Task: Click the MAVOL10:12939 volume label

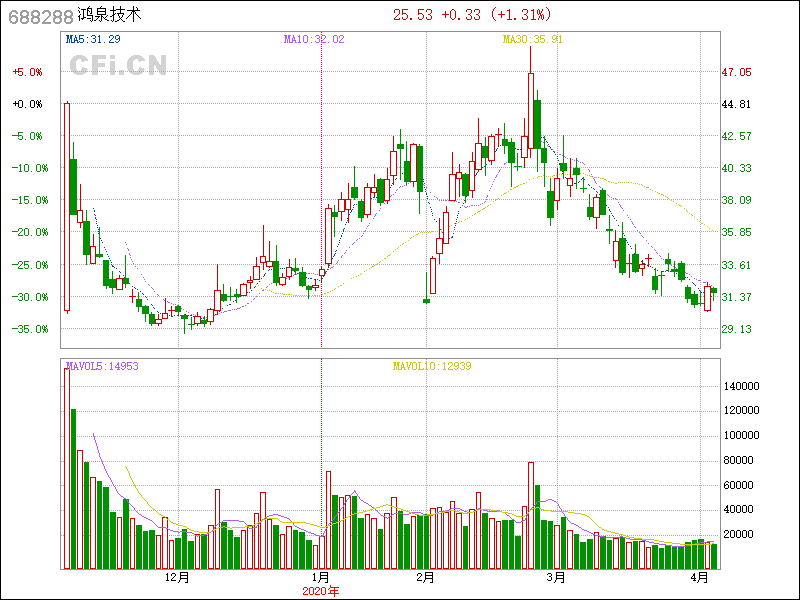Action: tap(431, 366)
